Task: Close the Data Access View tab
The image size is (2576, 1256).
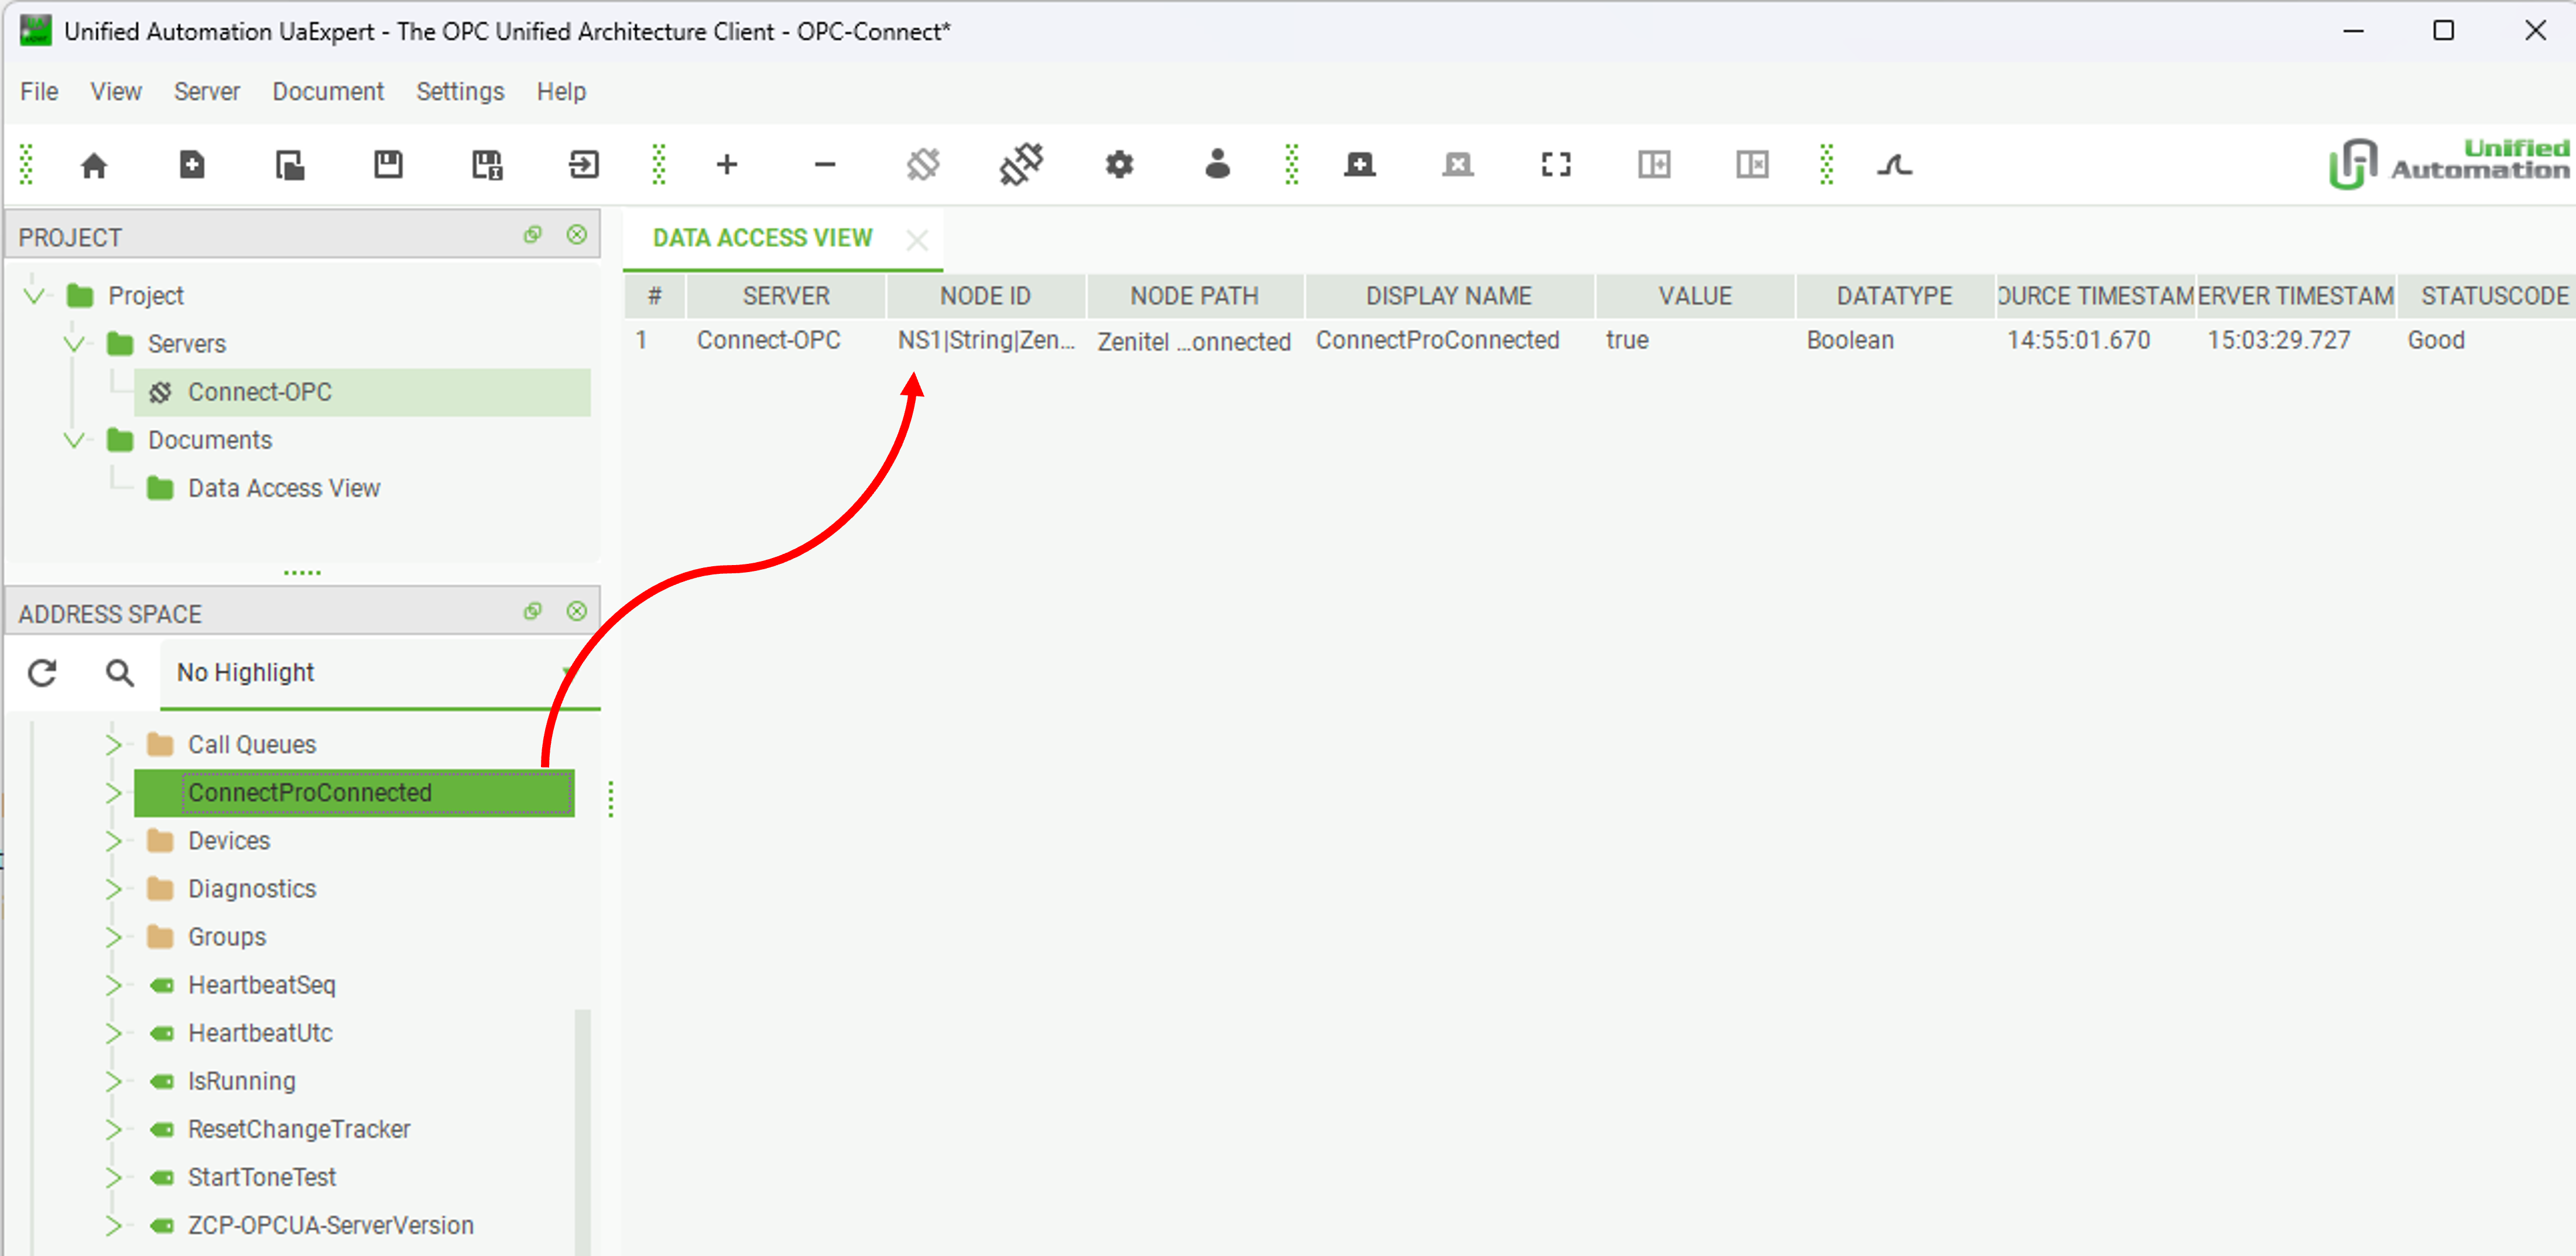Action: [917, 239]
